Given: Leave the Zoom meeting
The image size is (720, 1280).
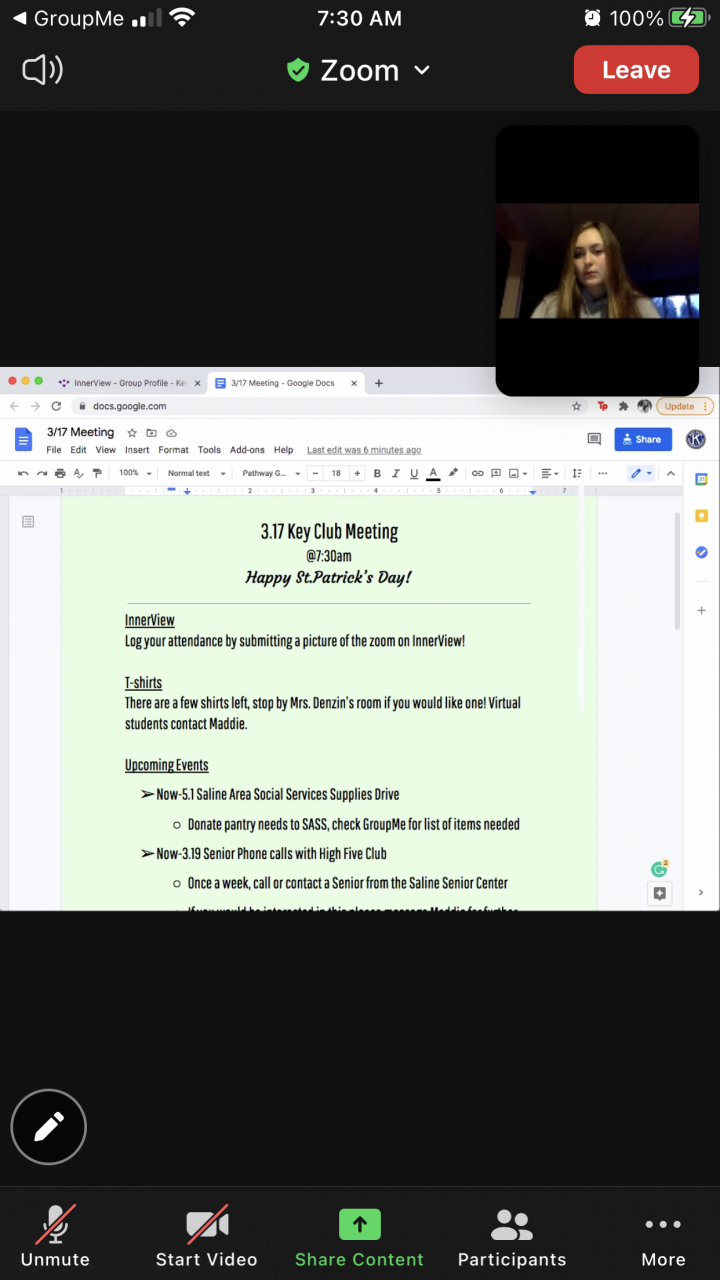Looking at the screenshot, I should click(636, 70).
